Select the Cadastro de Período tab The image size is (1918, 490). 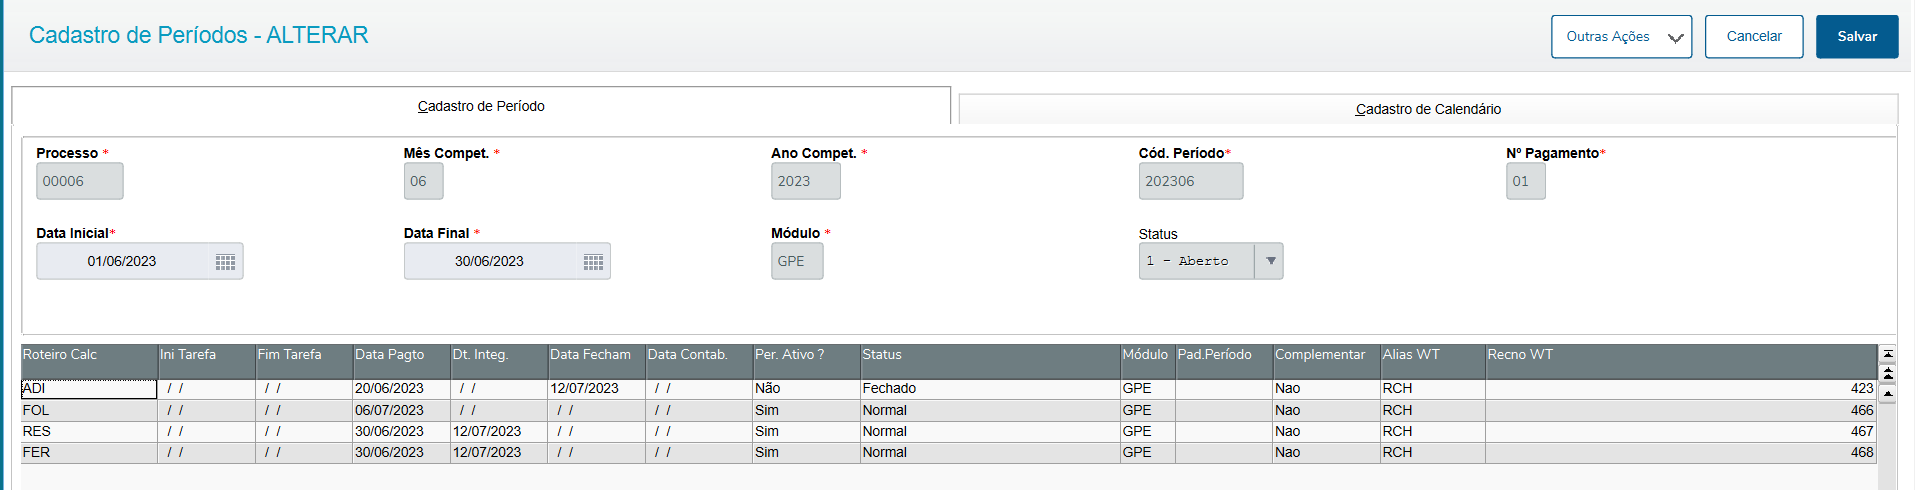tap(481, 106)
